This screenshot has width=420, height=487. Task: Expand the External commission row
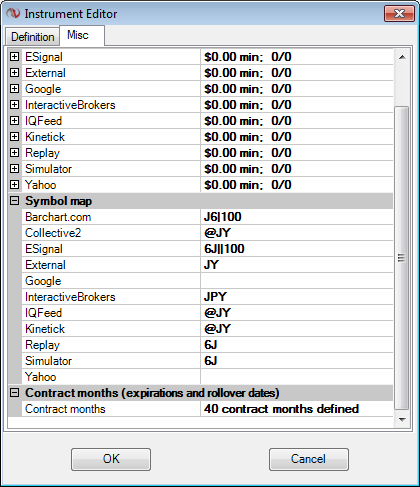pos(14,73)
